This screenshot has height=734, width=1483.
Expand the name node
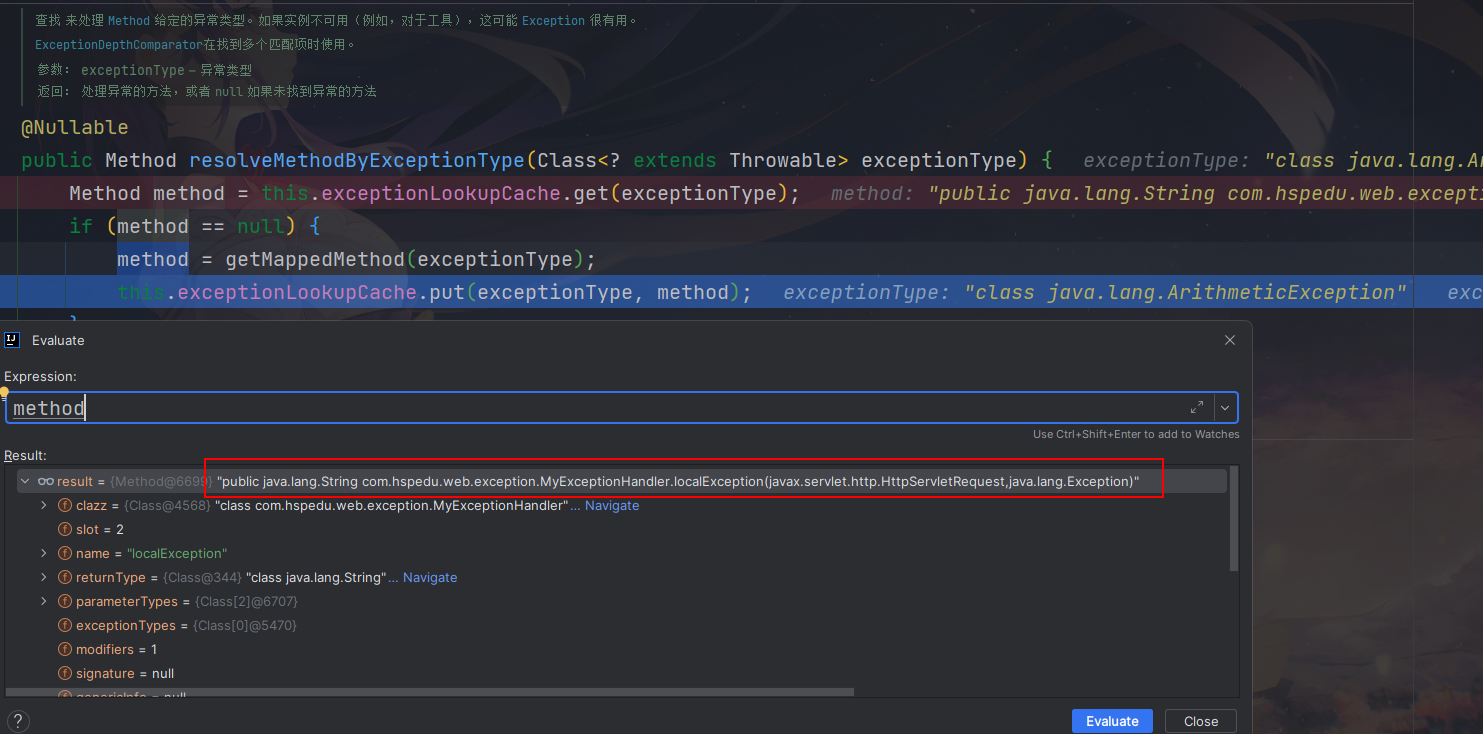coord(44,553)
